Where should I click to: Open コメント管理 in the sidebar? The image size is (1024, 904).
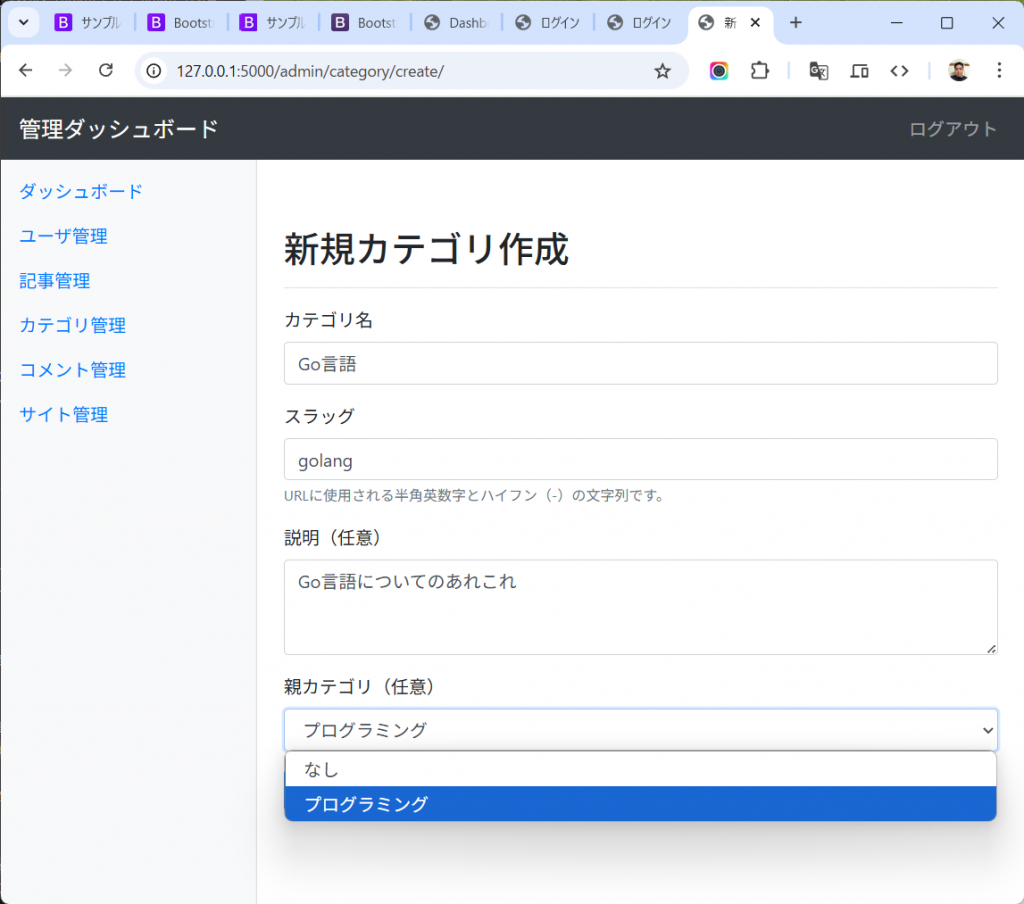72,370
